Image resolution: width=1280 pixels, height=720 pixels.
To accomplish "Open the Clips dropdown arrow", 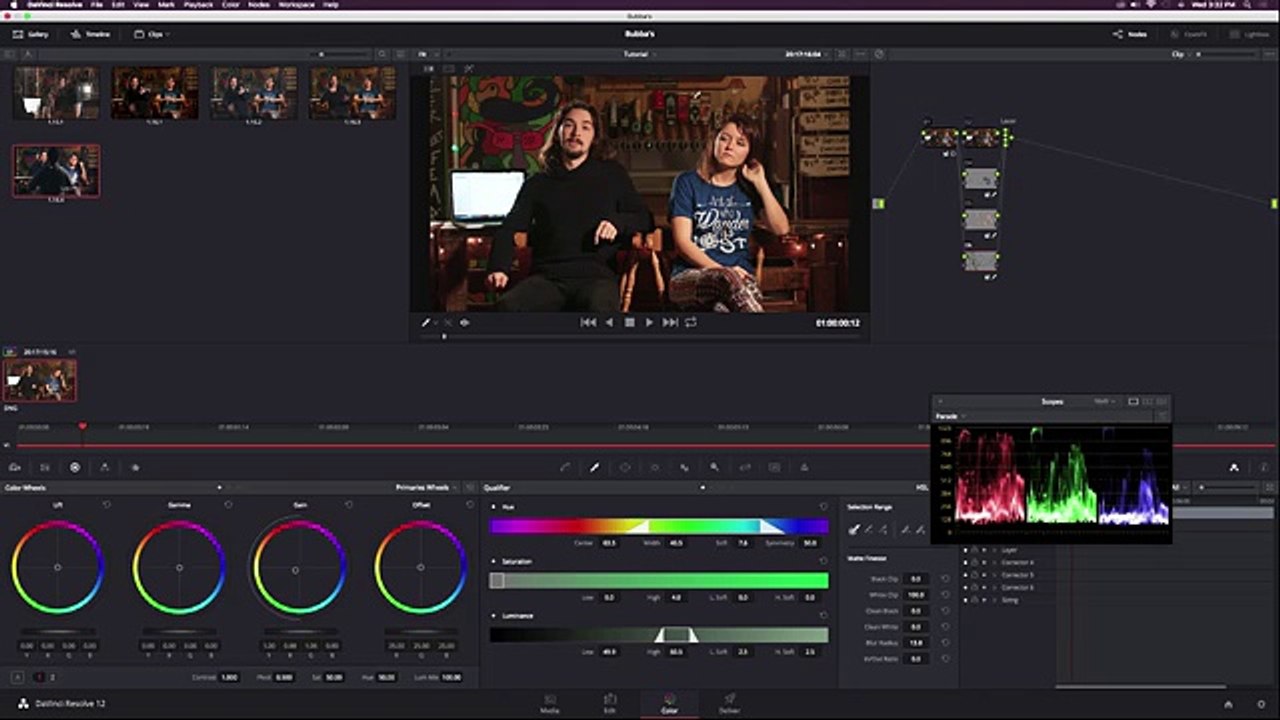I will [168, 34].
